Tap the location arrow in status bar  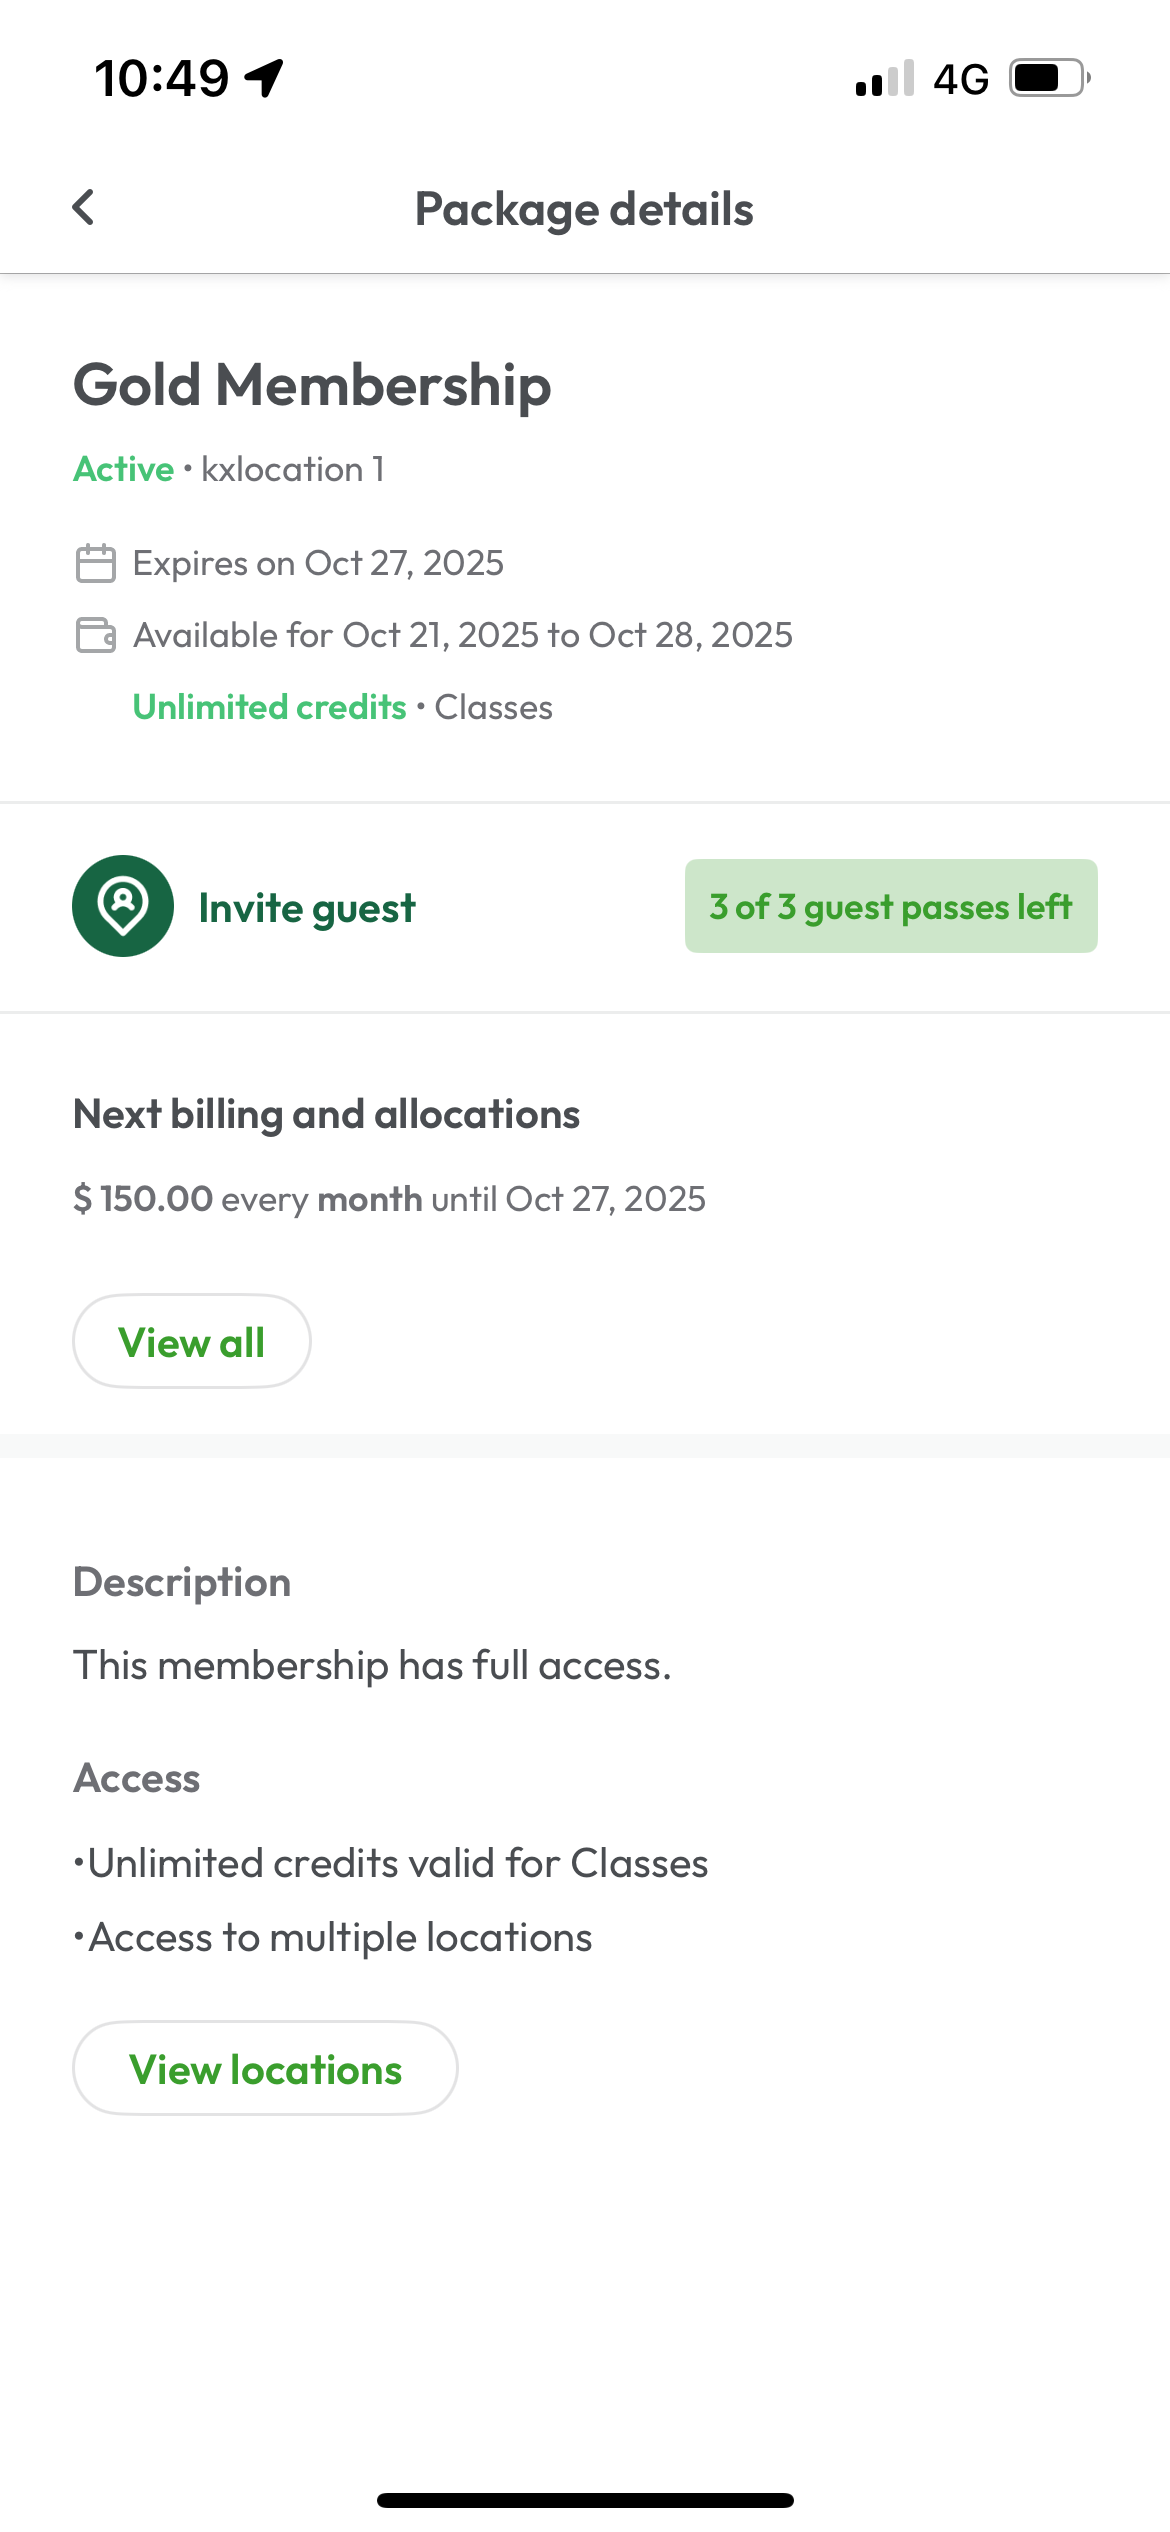pos(264,78)
